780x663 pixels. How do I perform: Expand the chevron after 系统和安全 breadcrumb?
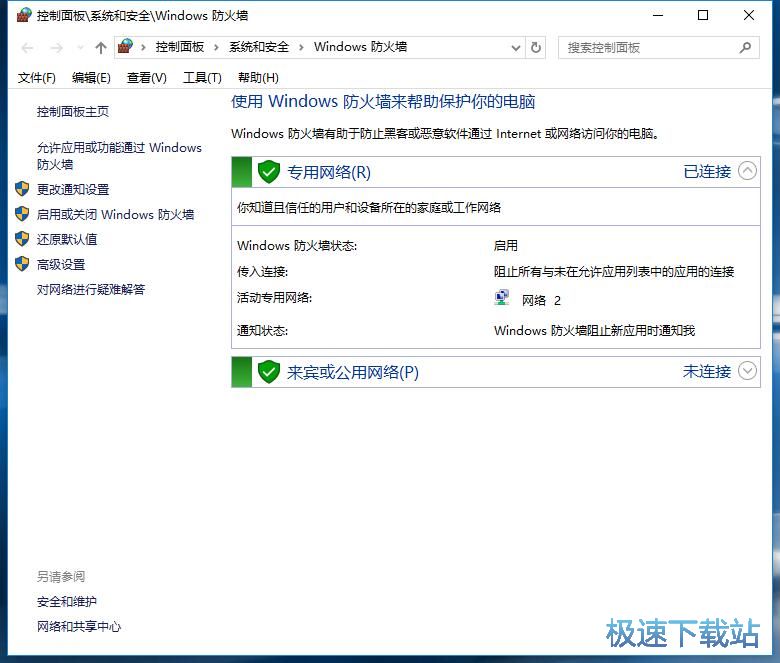(301, 47)
